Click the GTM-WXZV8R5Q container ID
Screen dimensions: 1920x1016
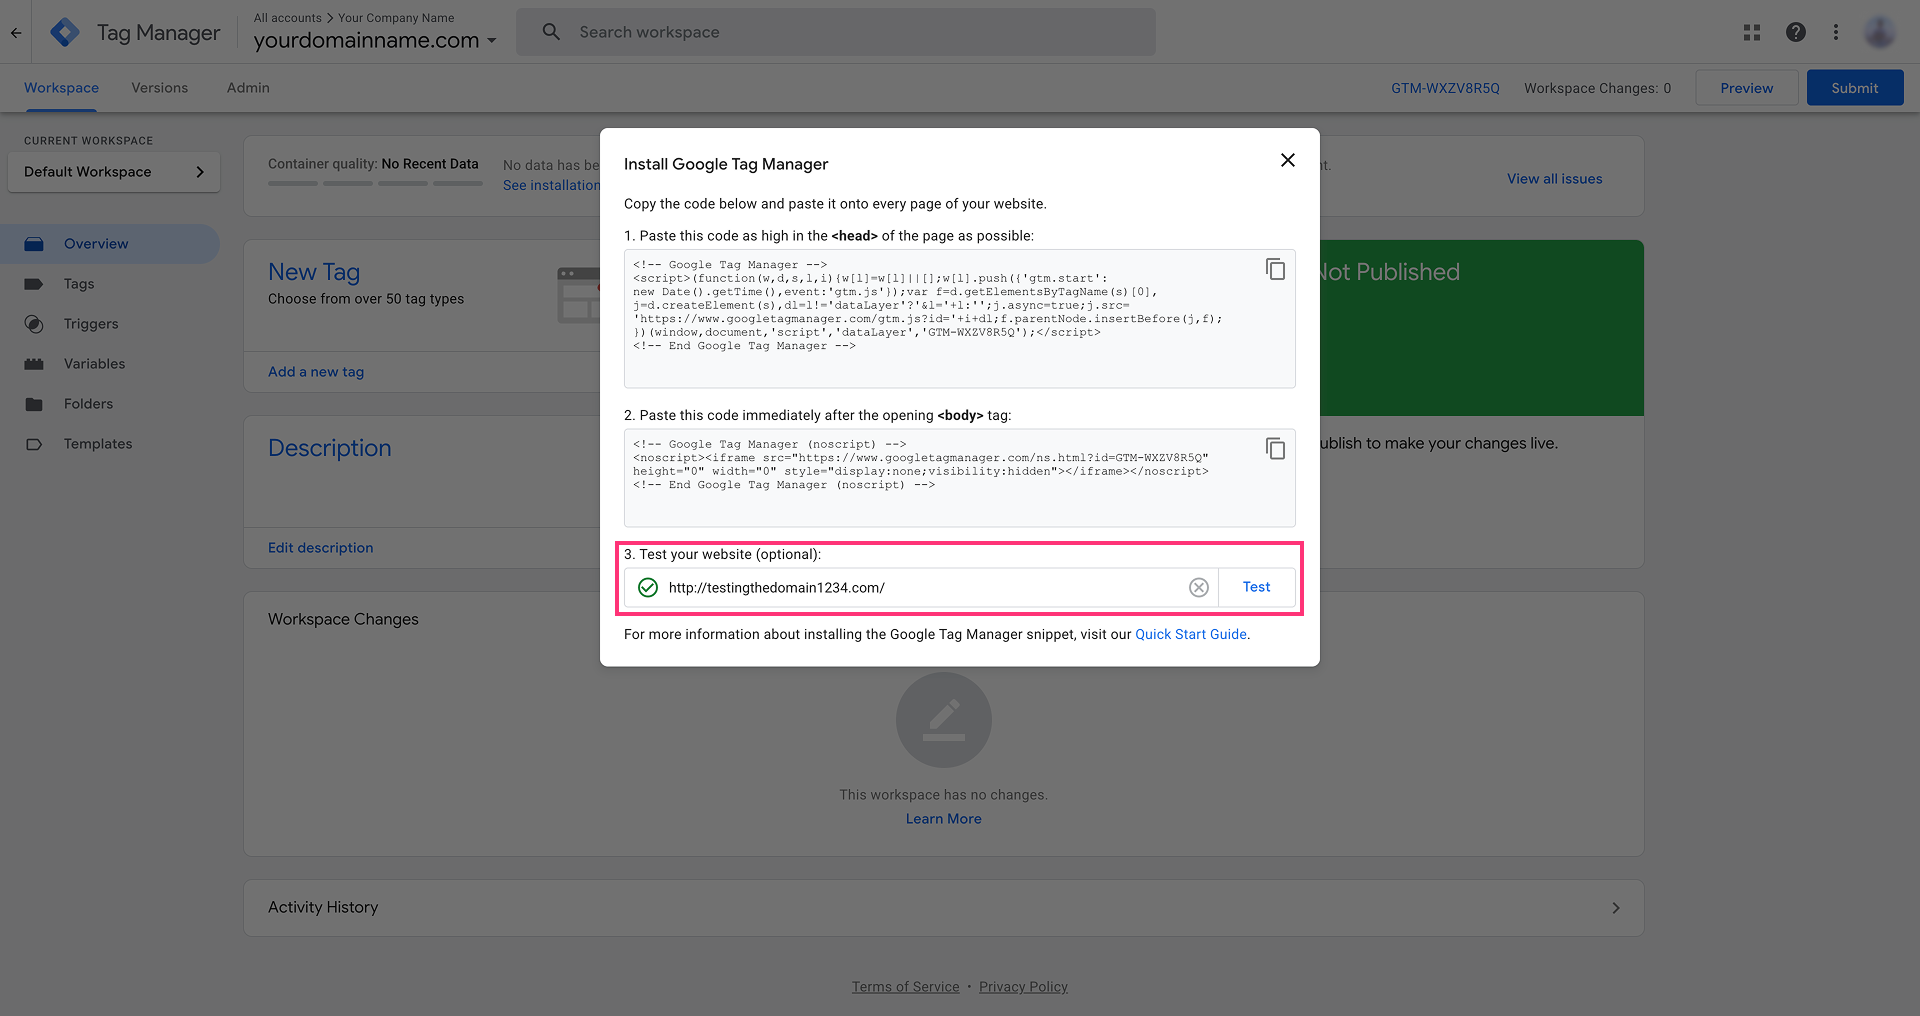tap(1445, 88)
